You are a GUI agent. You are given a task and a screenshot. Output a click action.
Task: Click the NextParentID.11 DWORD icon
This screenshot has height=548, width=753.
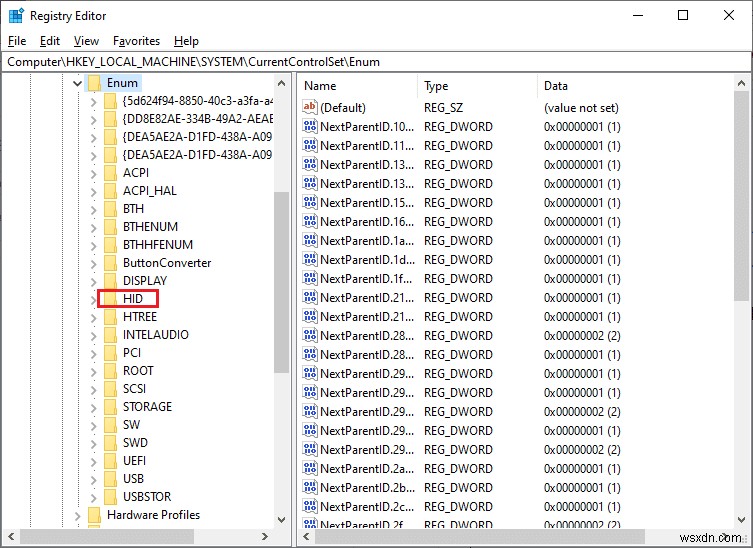point(310,146)
